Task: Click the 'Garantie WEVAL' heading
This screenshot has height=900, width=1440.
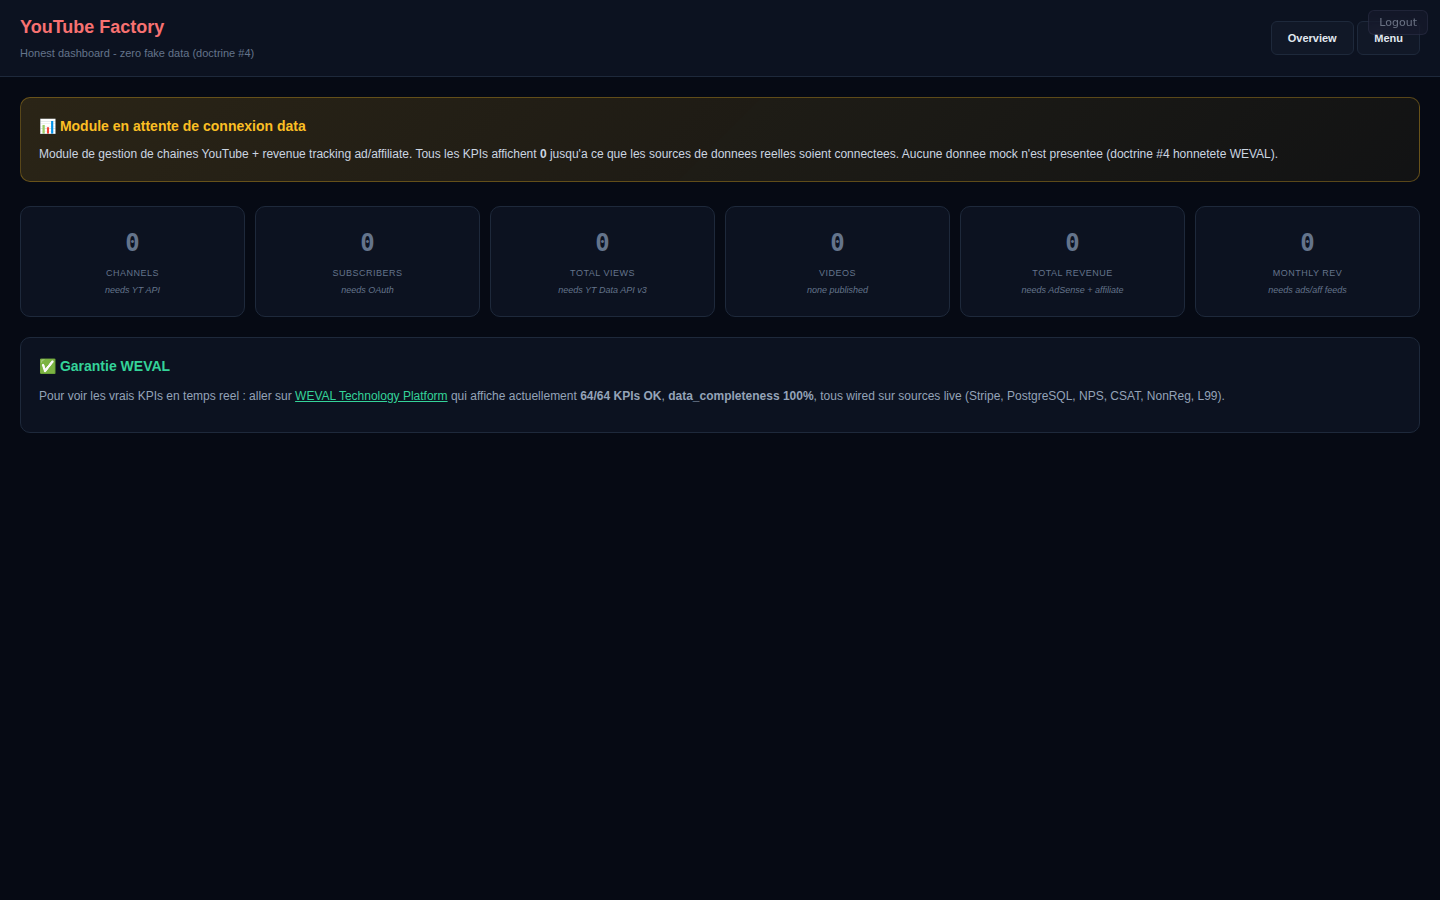Action: 115,366
